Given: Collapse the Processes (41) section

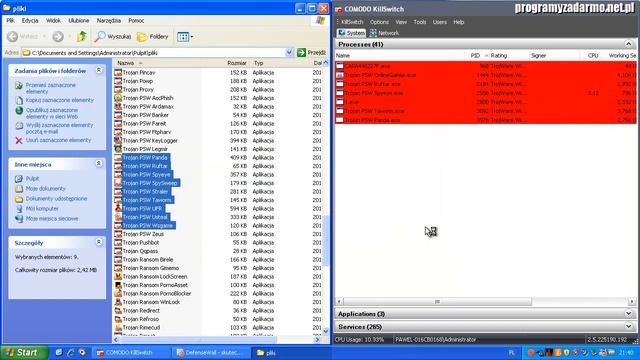Looking at the screenshot, I should (x=628, y=44).
